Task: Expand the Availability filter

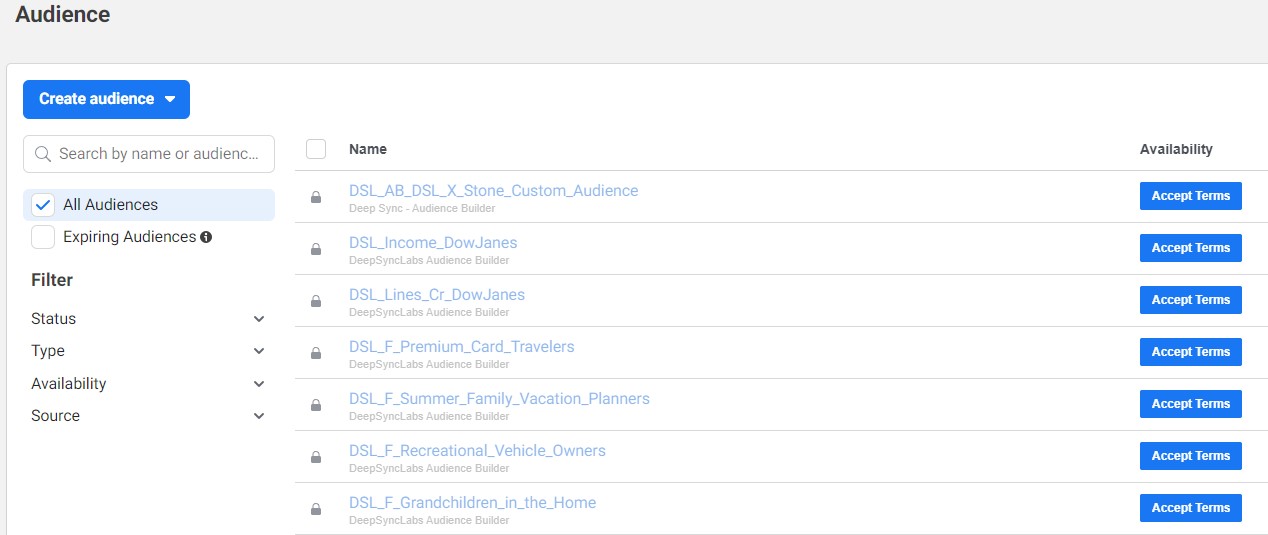Action: pyautogui.click(x=259, y=384)
